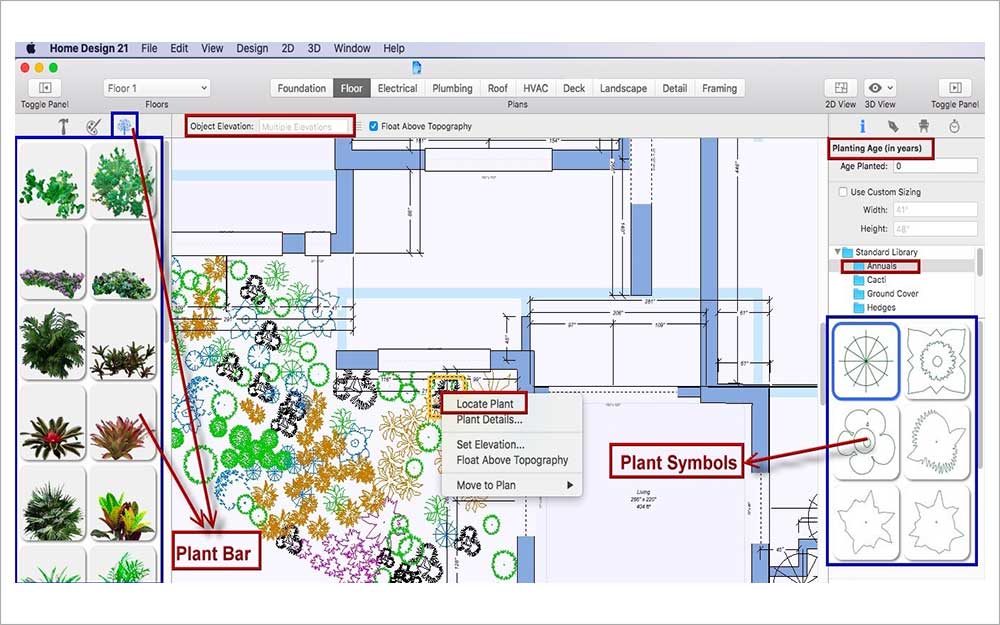1000x625 pixels.
Task: Open the Apple menu
Action: tap(31, 48)
